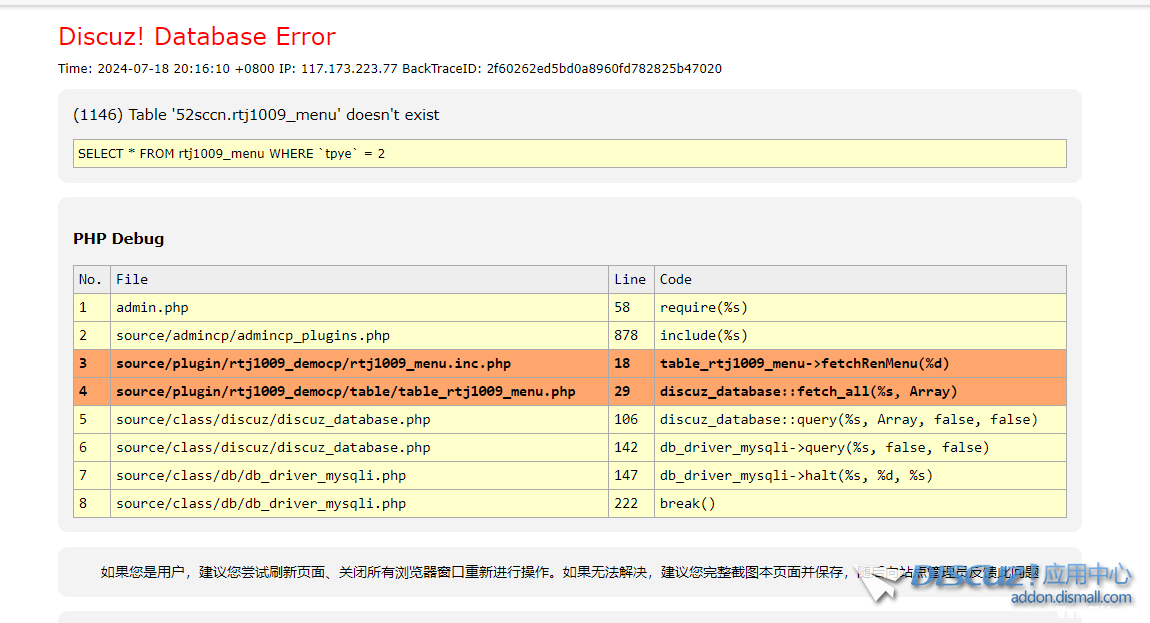The width and height of the screenshot is (1150, 623).
Task: Click highlighted rtj1009_menu.inc.php file path
Action: point(313,363)
